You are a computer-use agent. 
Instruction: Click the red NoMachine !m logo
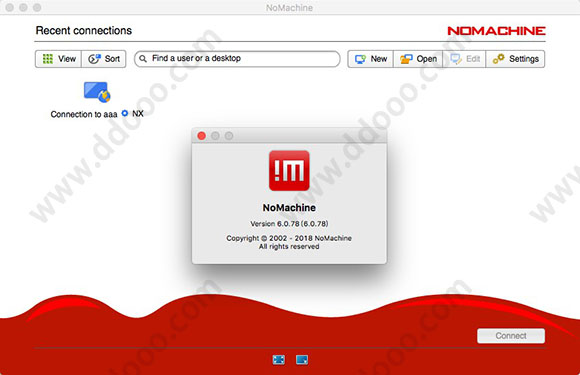click(289, 170)
